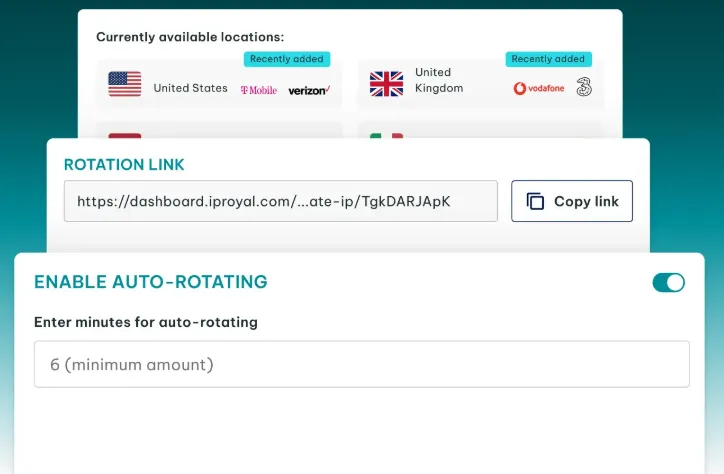The image size is (724, 474).
Task: Click the Verizon carrier logo
Action: 308,90
